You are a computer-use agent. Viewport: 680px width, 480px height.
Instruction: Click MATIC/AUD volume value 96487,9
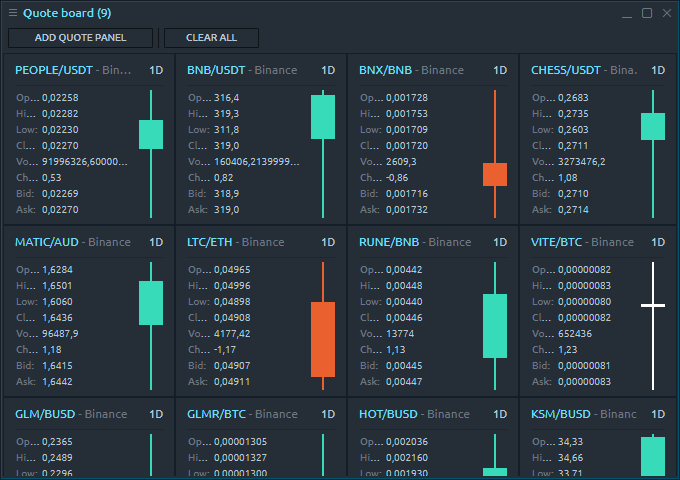coord(60,333)
